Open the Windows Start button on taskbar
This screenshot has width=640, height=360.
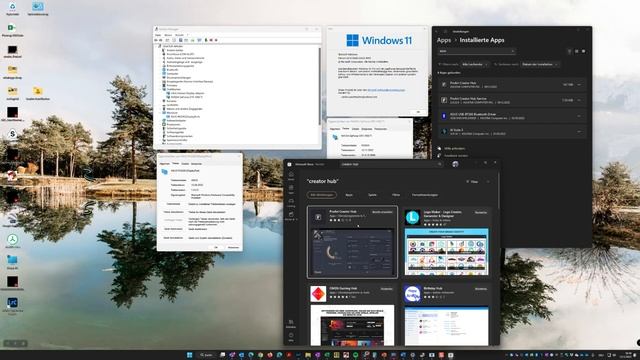[189, 355]
